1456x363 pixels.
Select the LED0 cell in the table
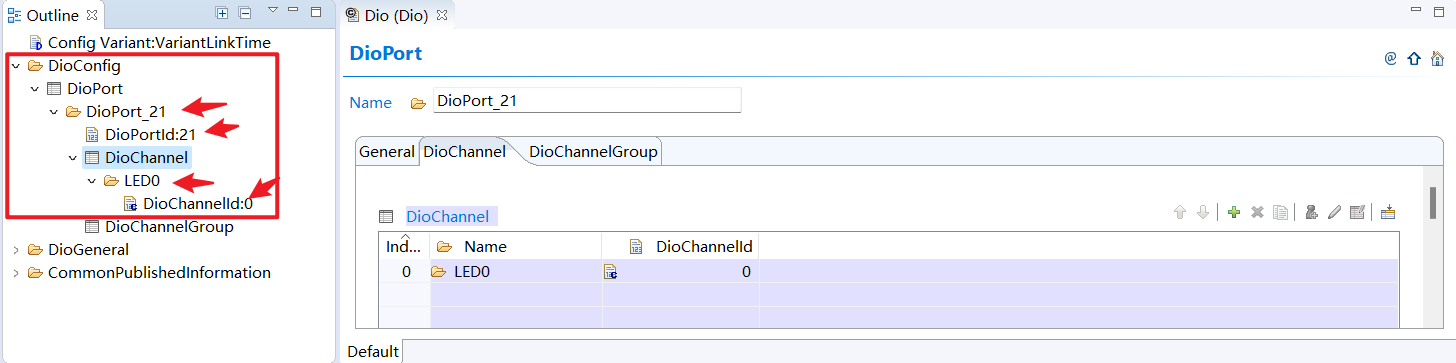tap(516, 271)
